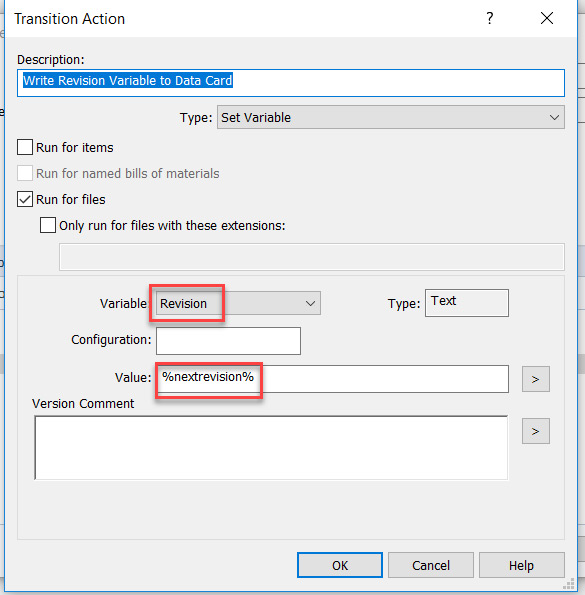Click the Value field containing %nextrevision%
This screenshot has width=585, height=595.
click(x=332, y=379)
